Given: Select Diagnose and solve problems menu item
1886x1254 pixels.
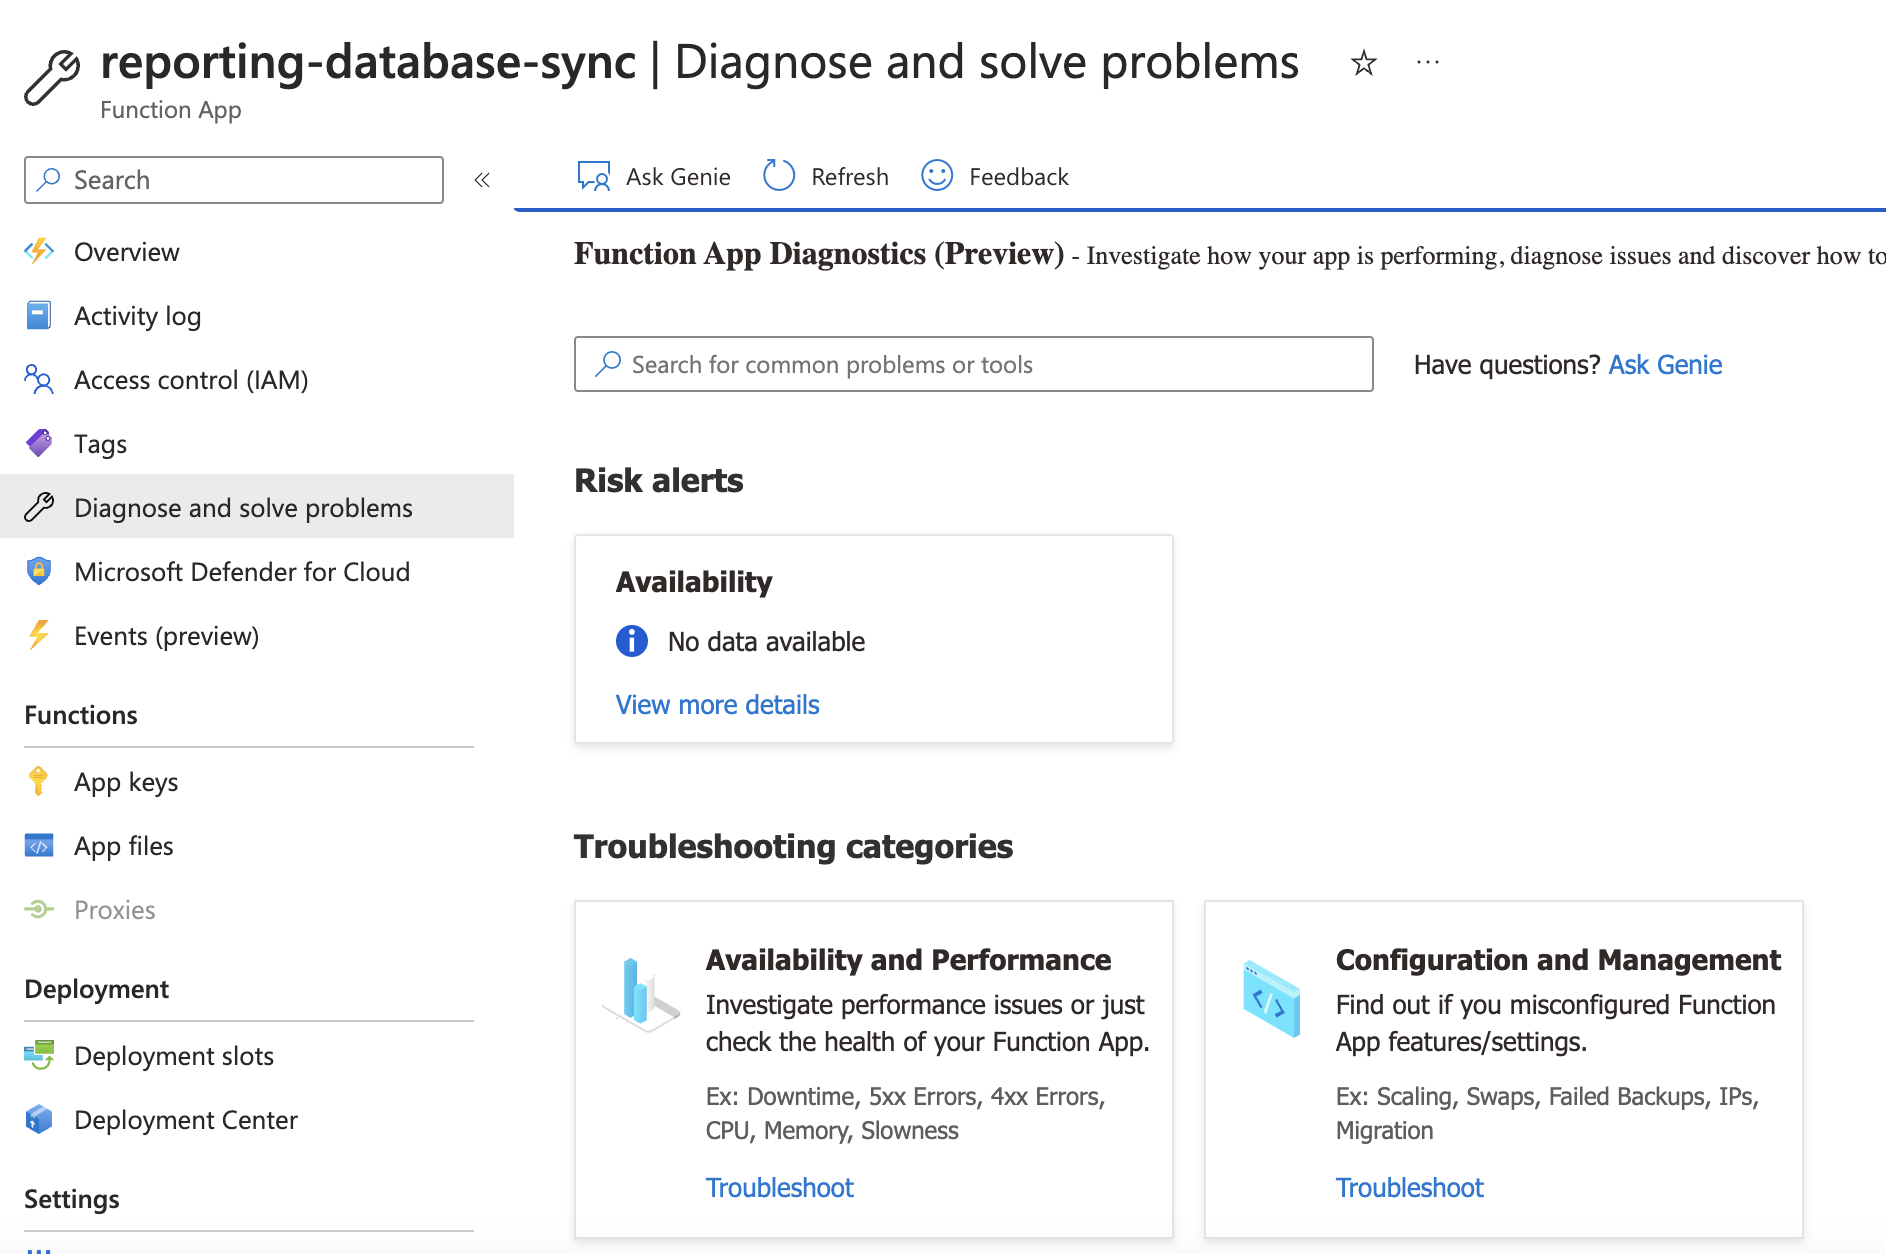Looking at the screenshot, I should (x=243, y=507).
